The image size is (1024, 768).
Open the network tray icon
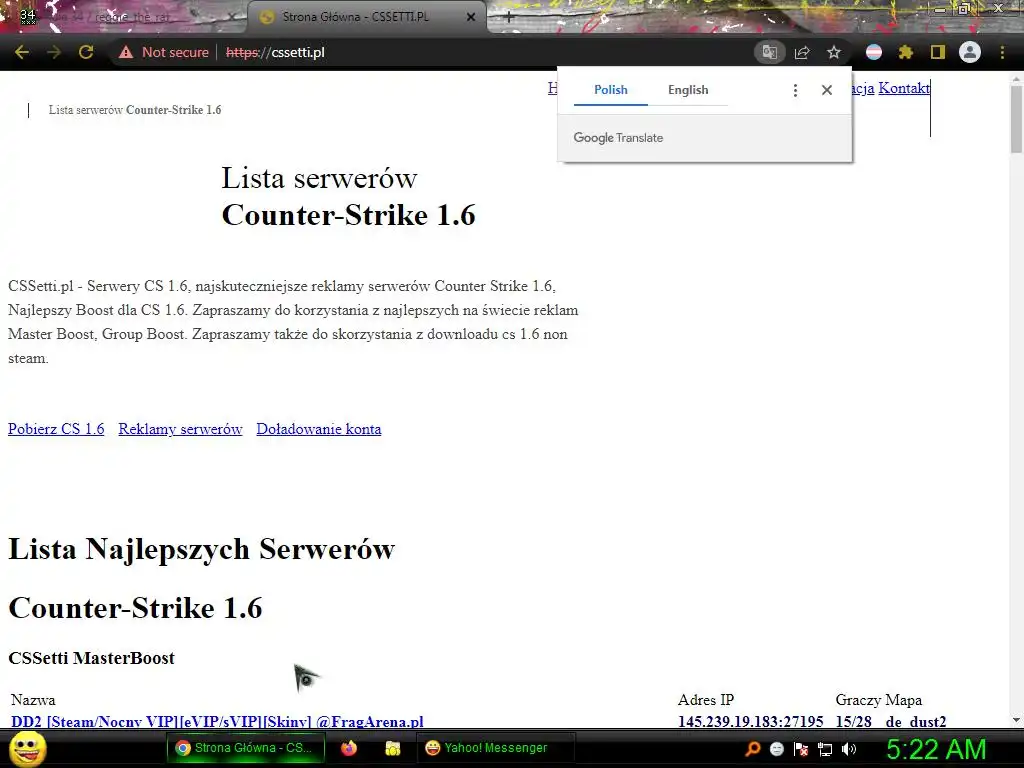[825, 749]
